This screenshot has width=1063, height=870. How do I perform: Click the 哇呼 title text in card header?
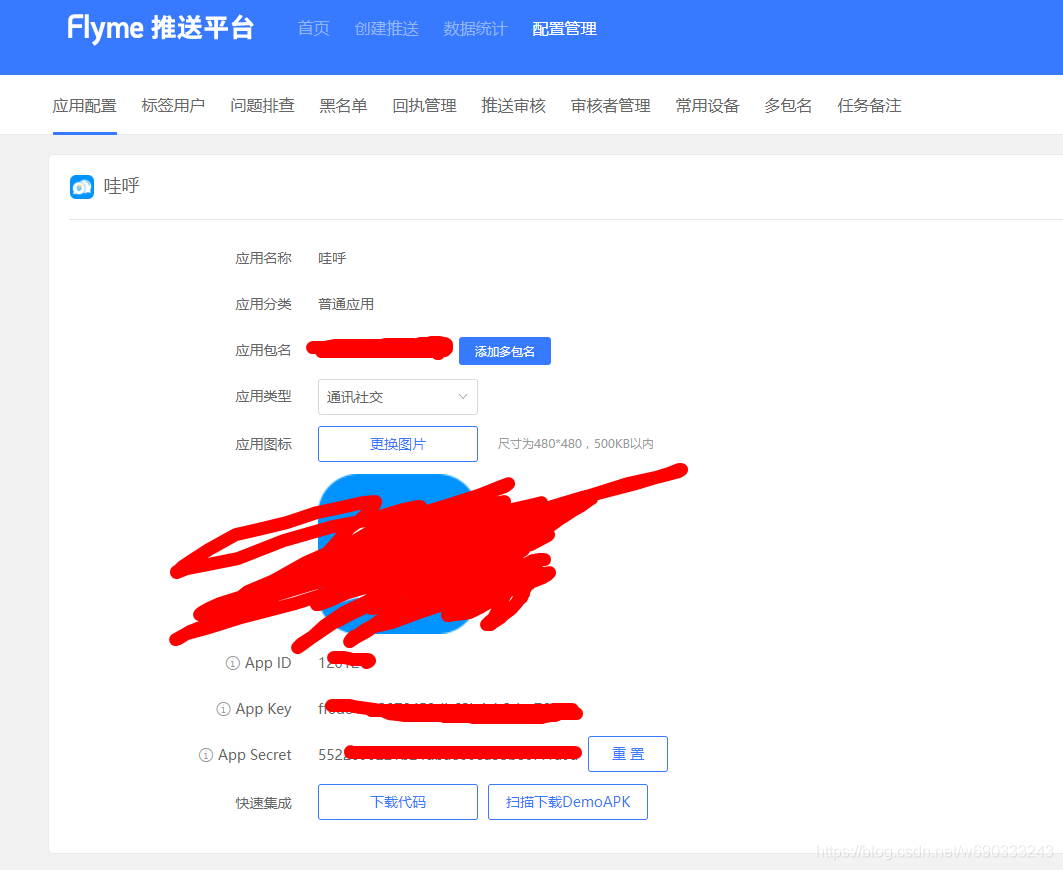tap(122, 186)
